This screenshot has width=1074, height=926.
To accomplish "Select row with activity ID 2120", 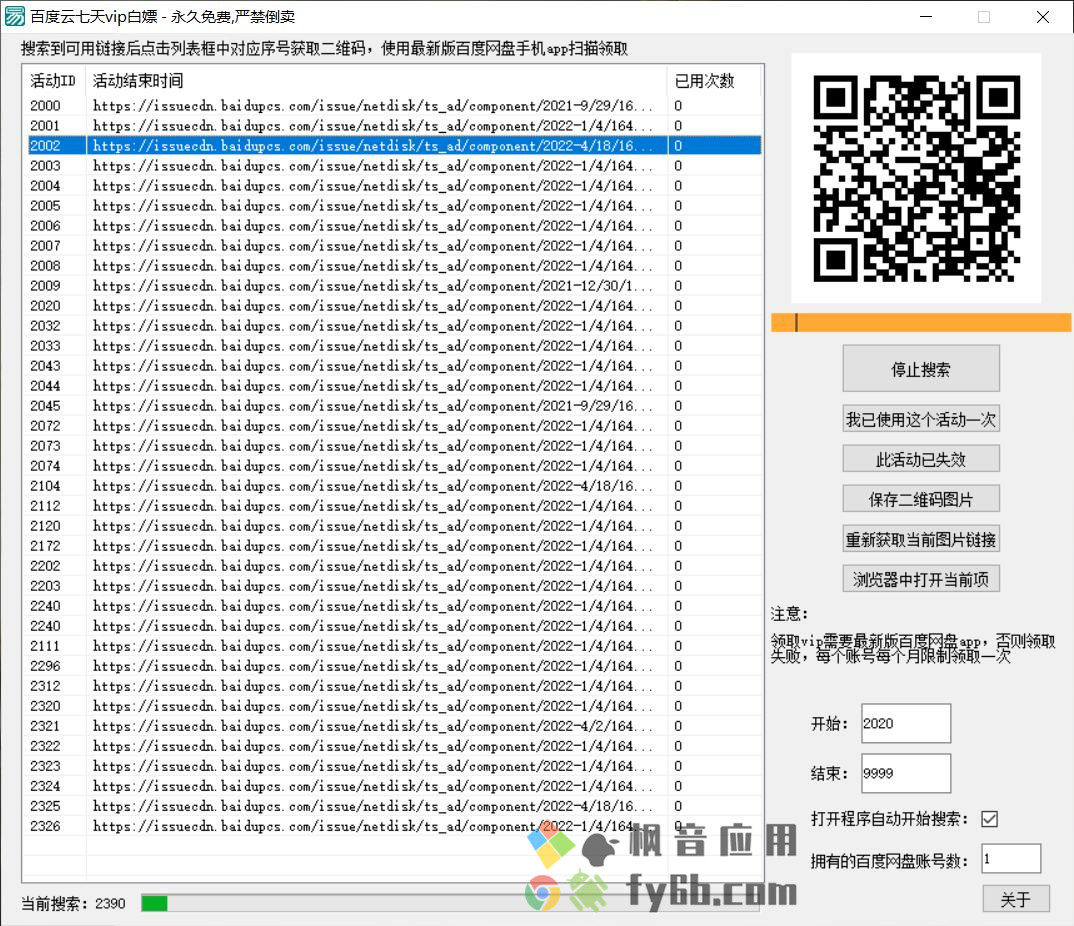I will 394,525.
